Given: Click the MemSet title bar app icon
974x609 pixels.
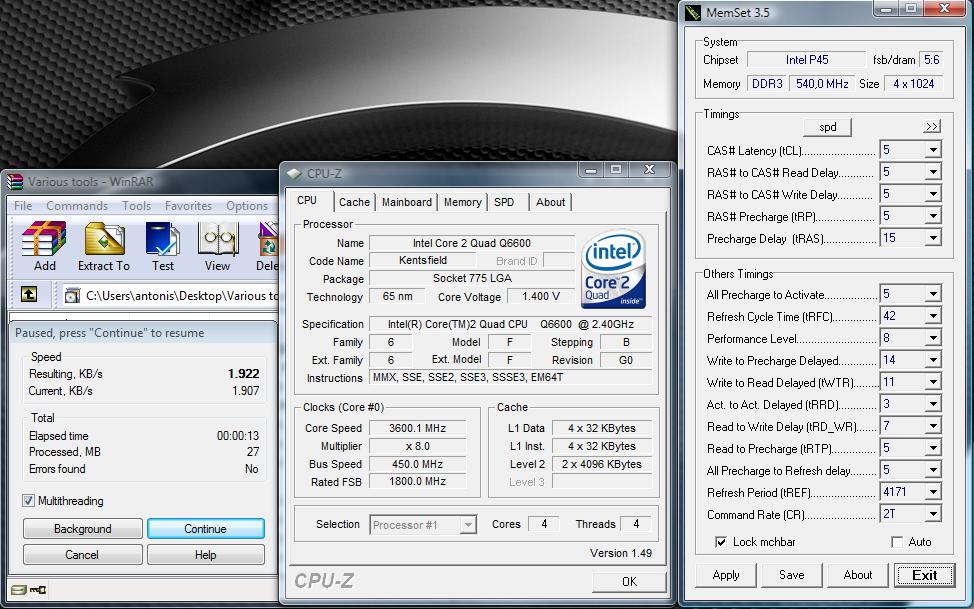Looking at the screenshot, I should tap(693, 12).
